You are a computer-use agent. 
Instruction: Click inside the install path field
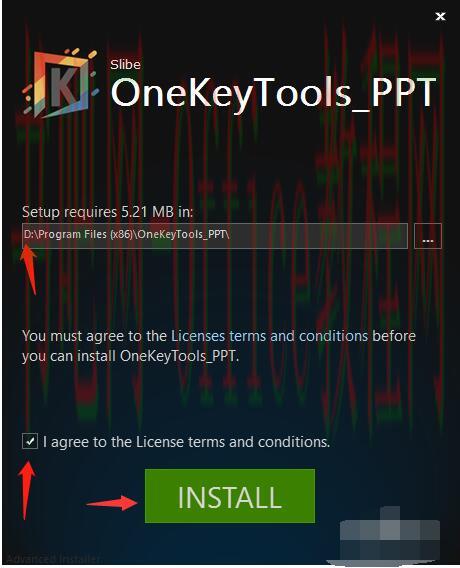(x=215, y=236)
